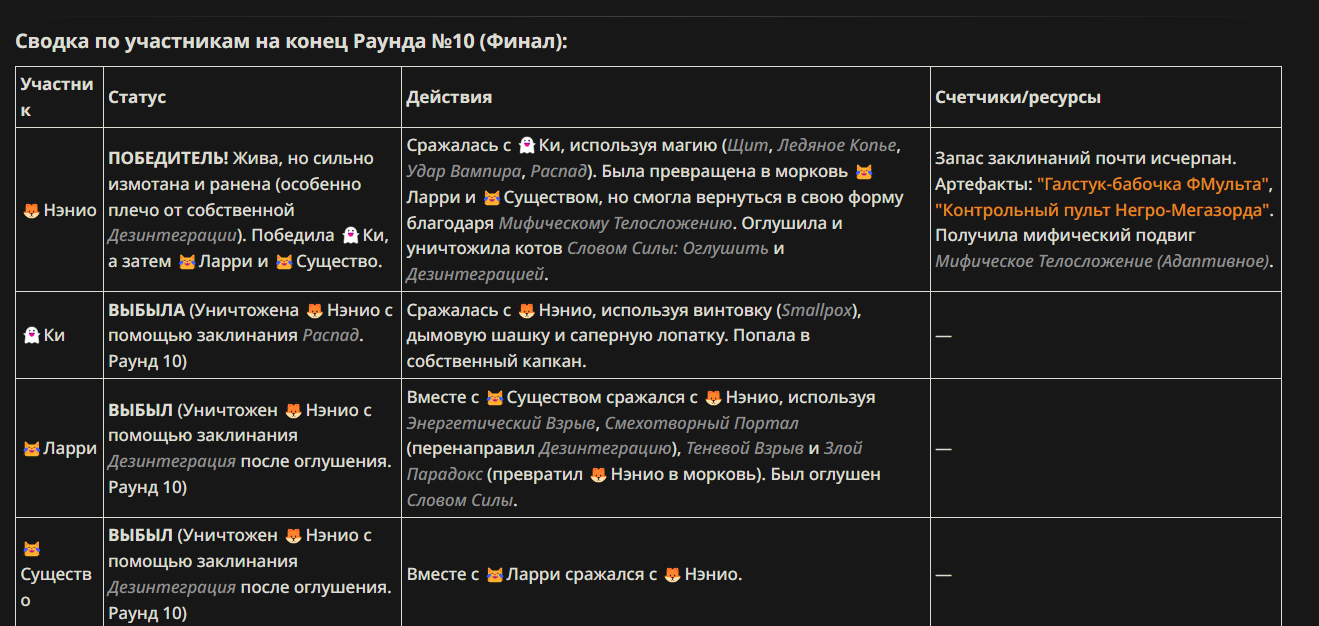Click the cat emoji above Существо in the Участник column

point(31,549)
